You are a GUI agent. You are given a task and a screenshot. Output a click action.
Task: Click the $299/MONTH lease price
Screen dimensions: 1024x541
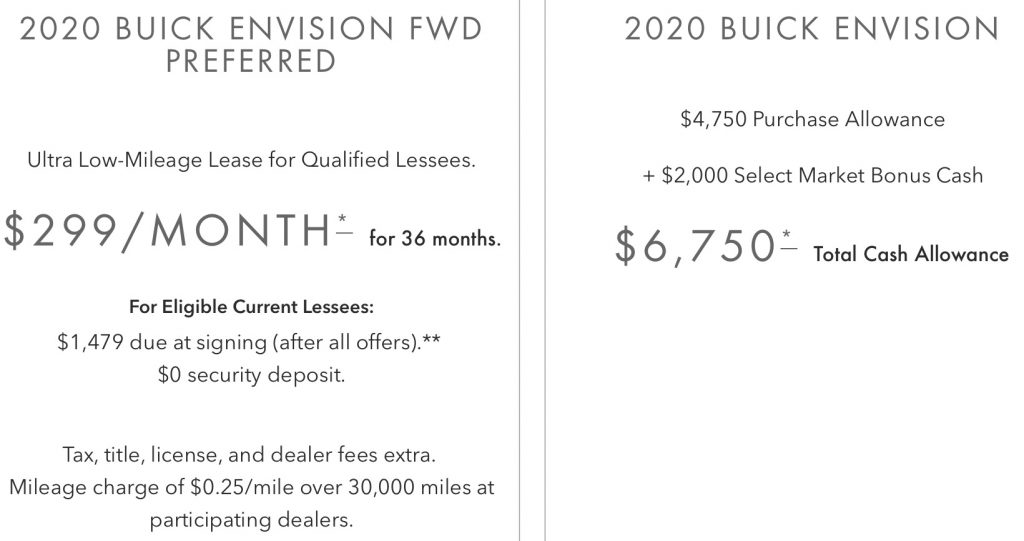point(168,231)
